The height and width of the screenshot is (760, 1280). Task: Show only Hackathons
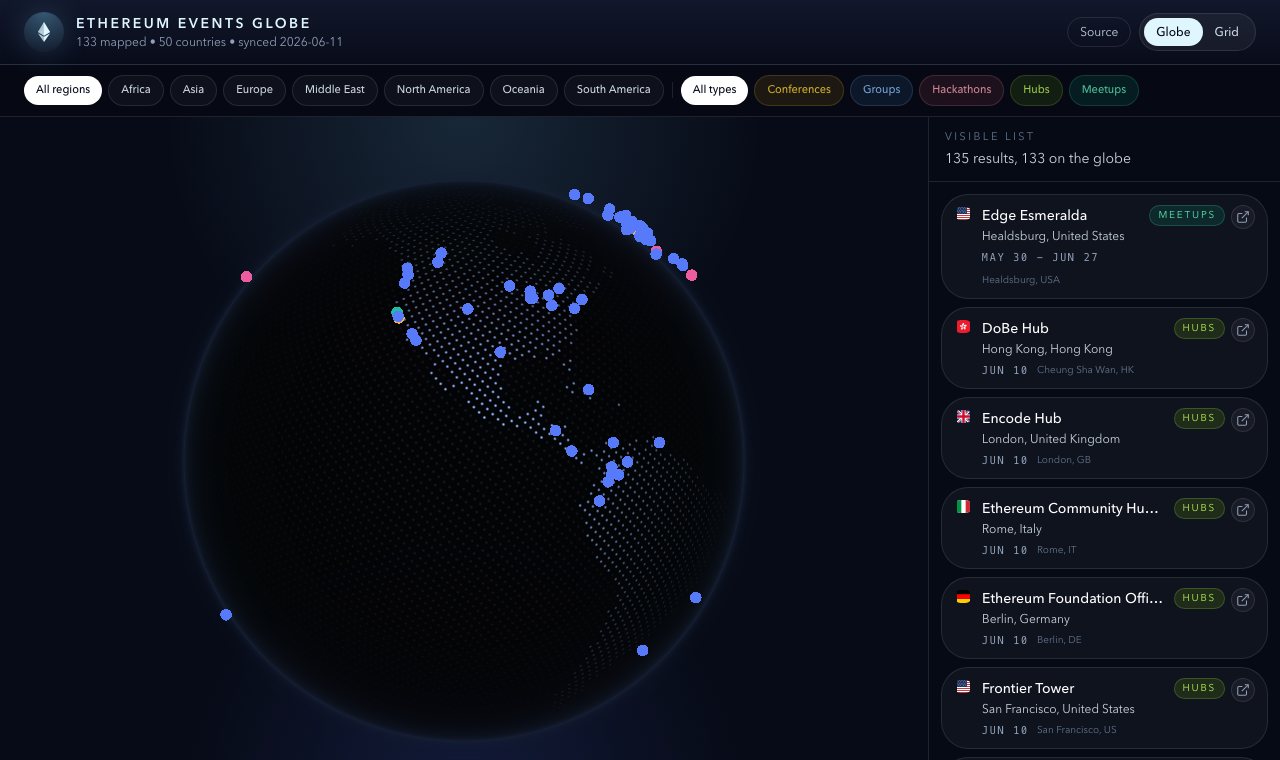tap(961, 90)
